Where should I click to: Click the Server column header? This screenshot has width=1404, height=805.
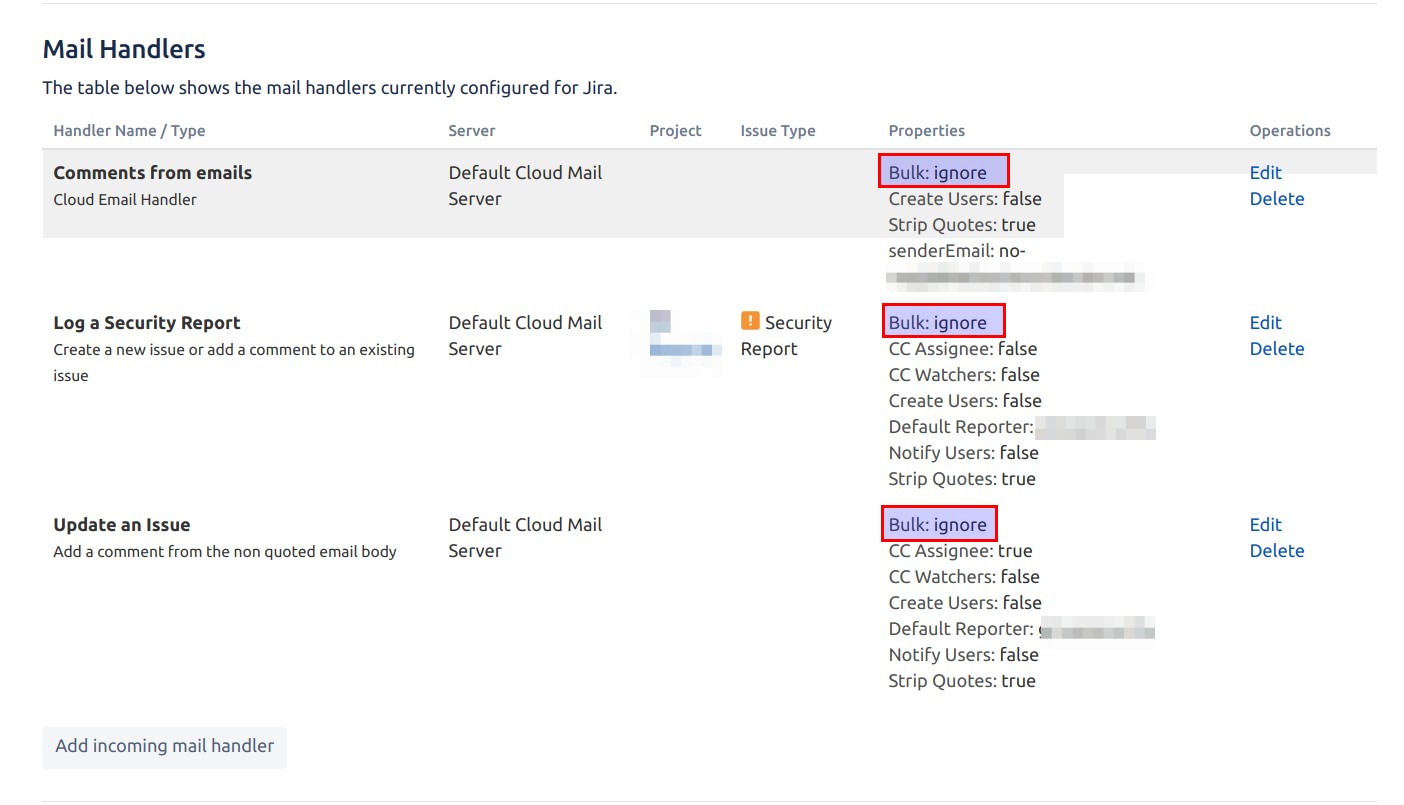[472, 131]
